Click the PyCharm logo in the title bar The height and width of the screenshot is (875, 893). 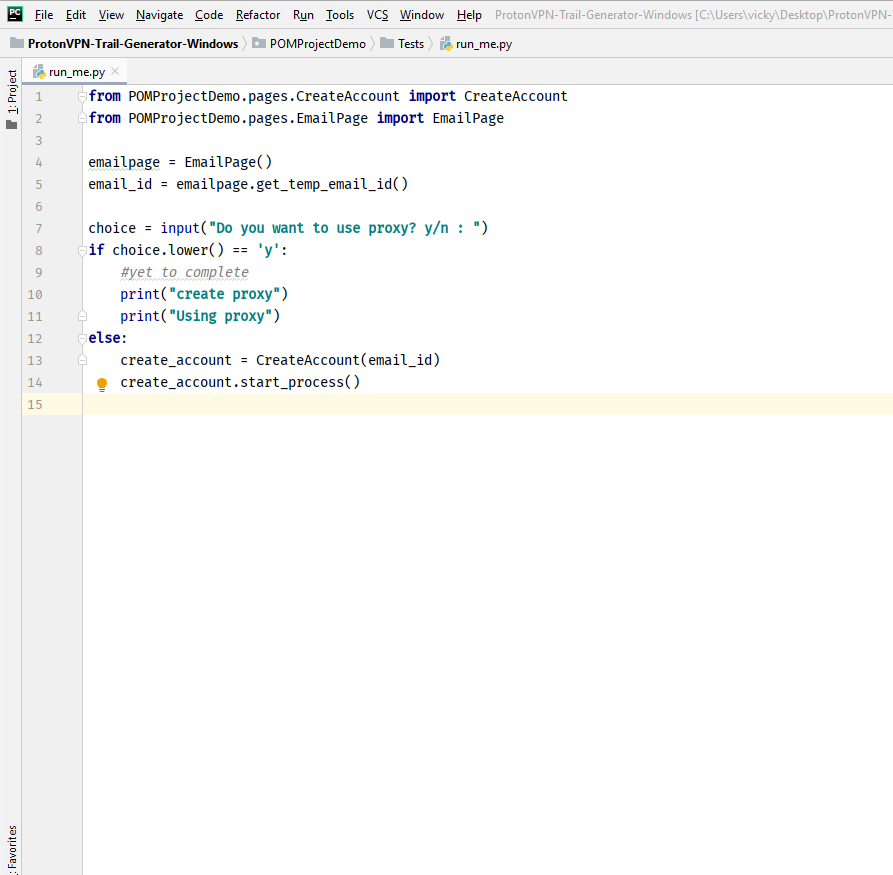(15, 14)
